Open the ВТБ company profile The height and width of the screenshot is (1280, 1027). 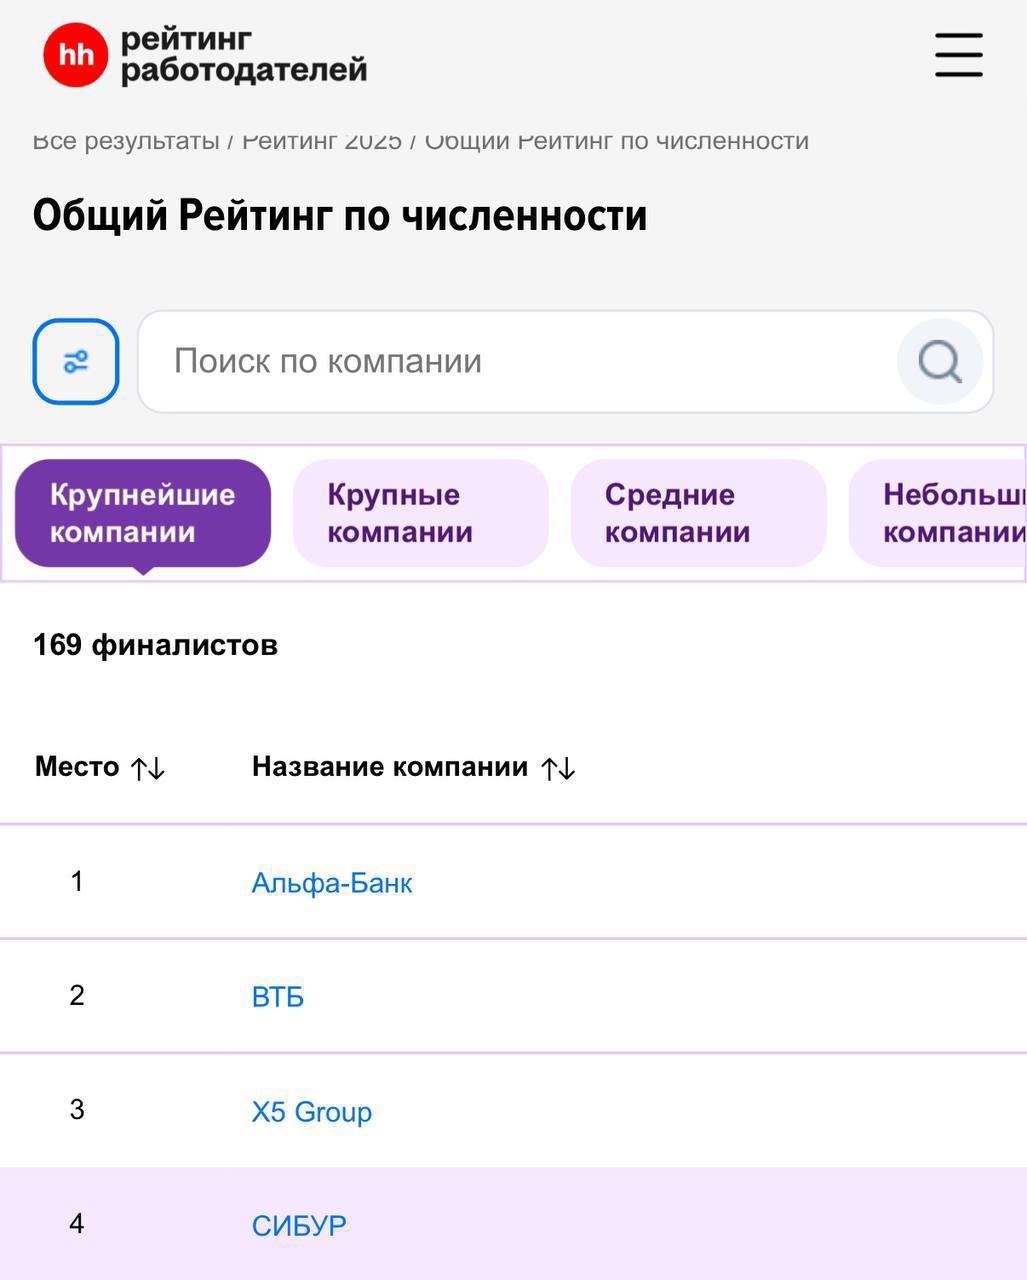coord(278,996)
